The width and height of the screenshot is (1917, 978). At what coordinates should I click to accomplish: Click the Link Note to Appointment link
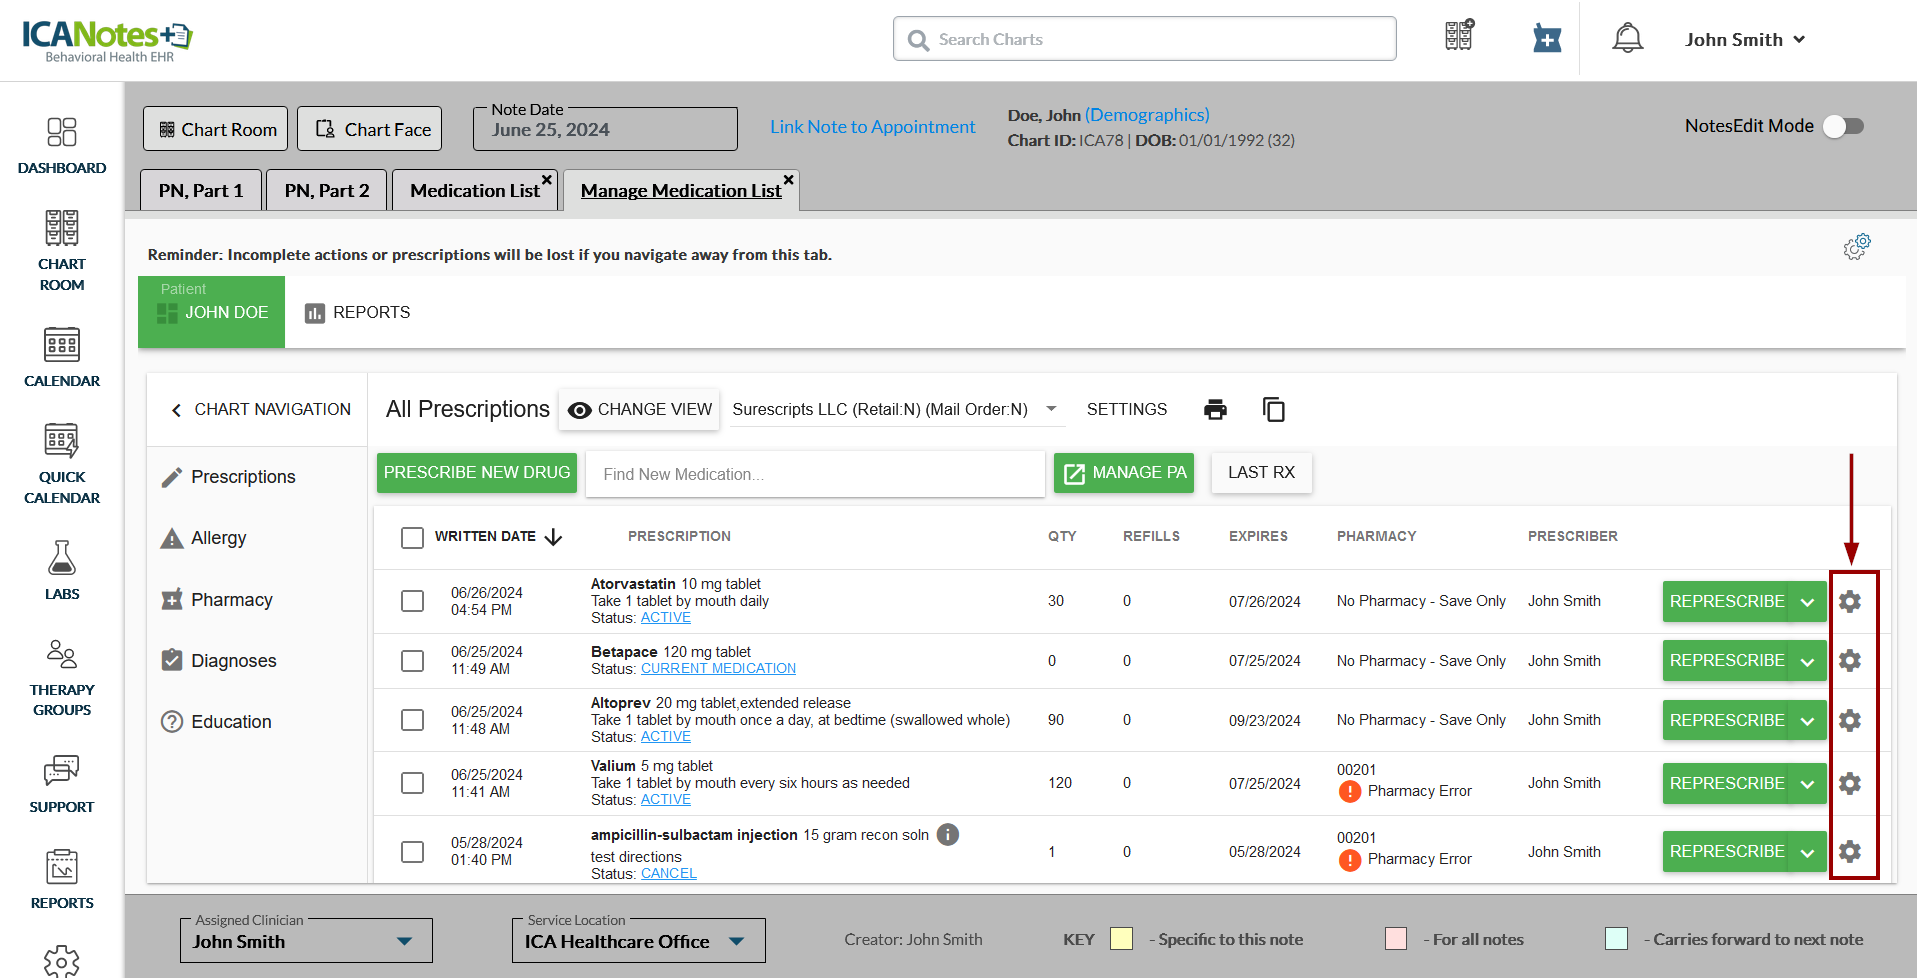[872, 127]
